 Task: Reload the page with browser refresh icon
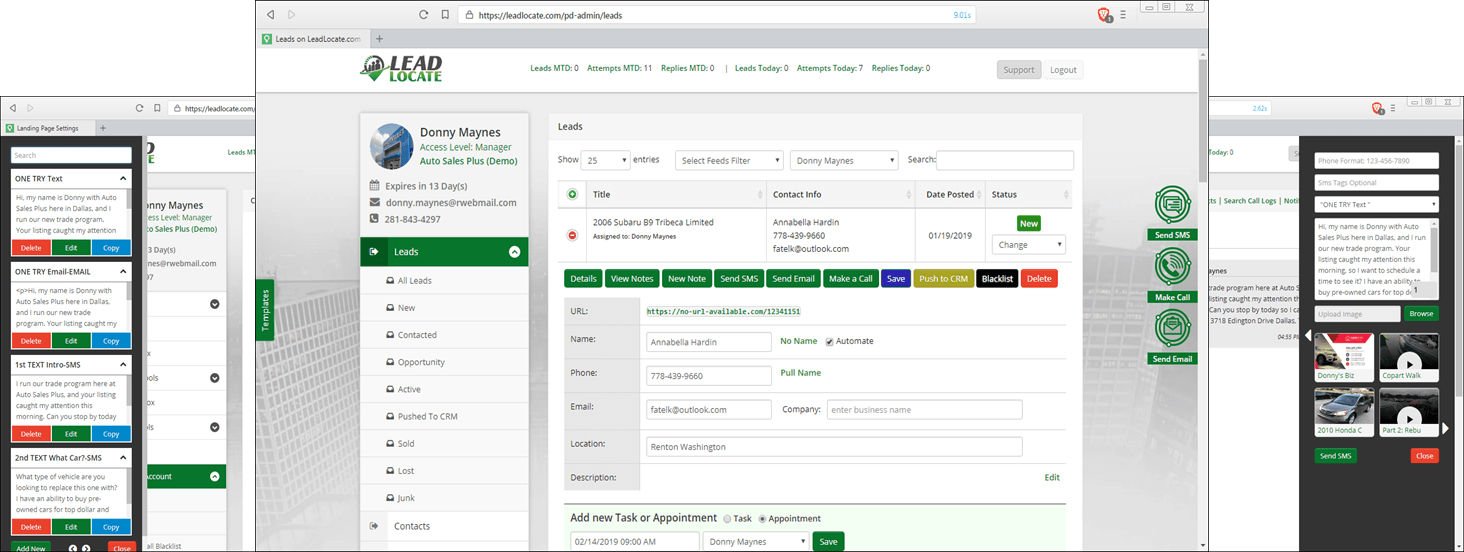coord(424,15)
